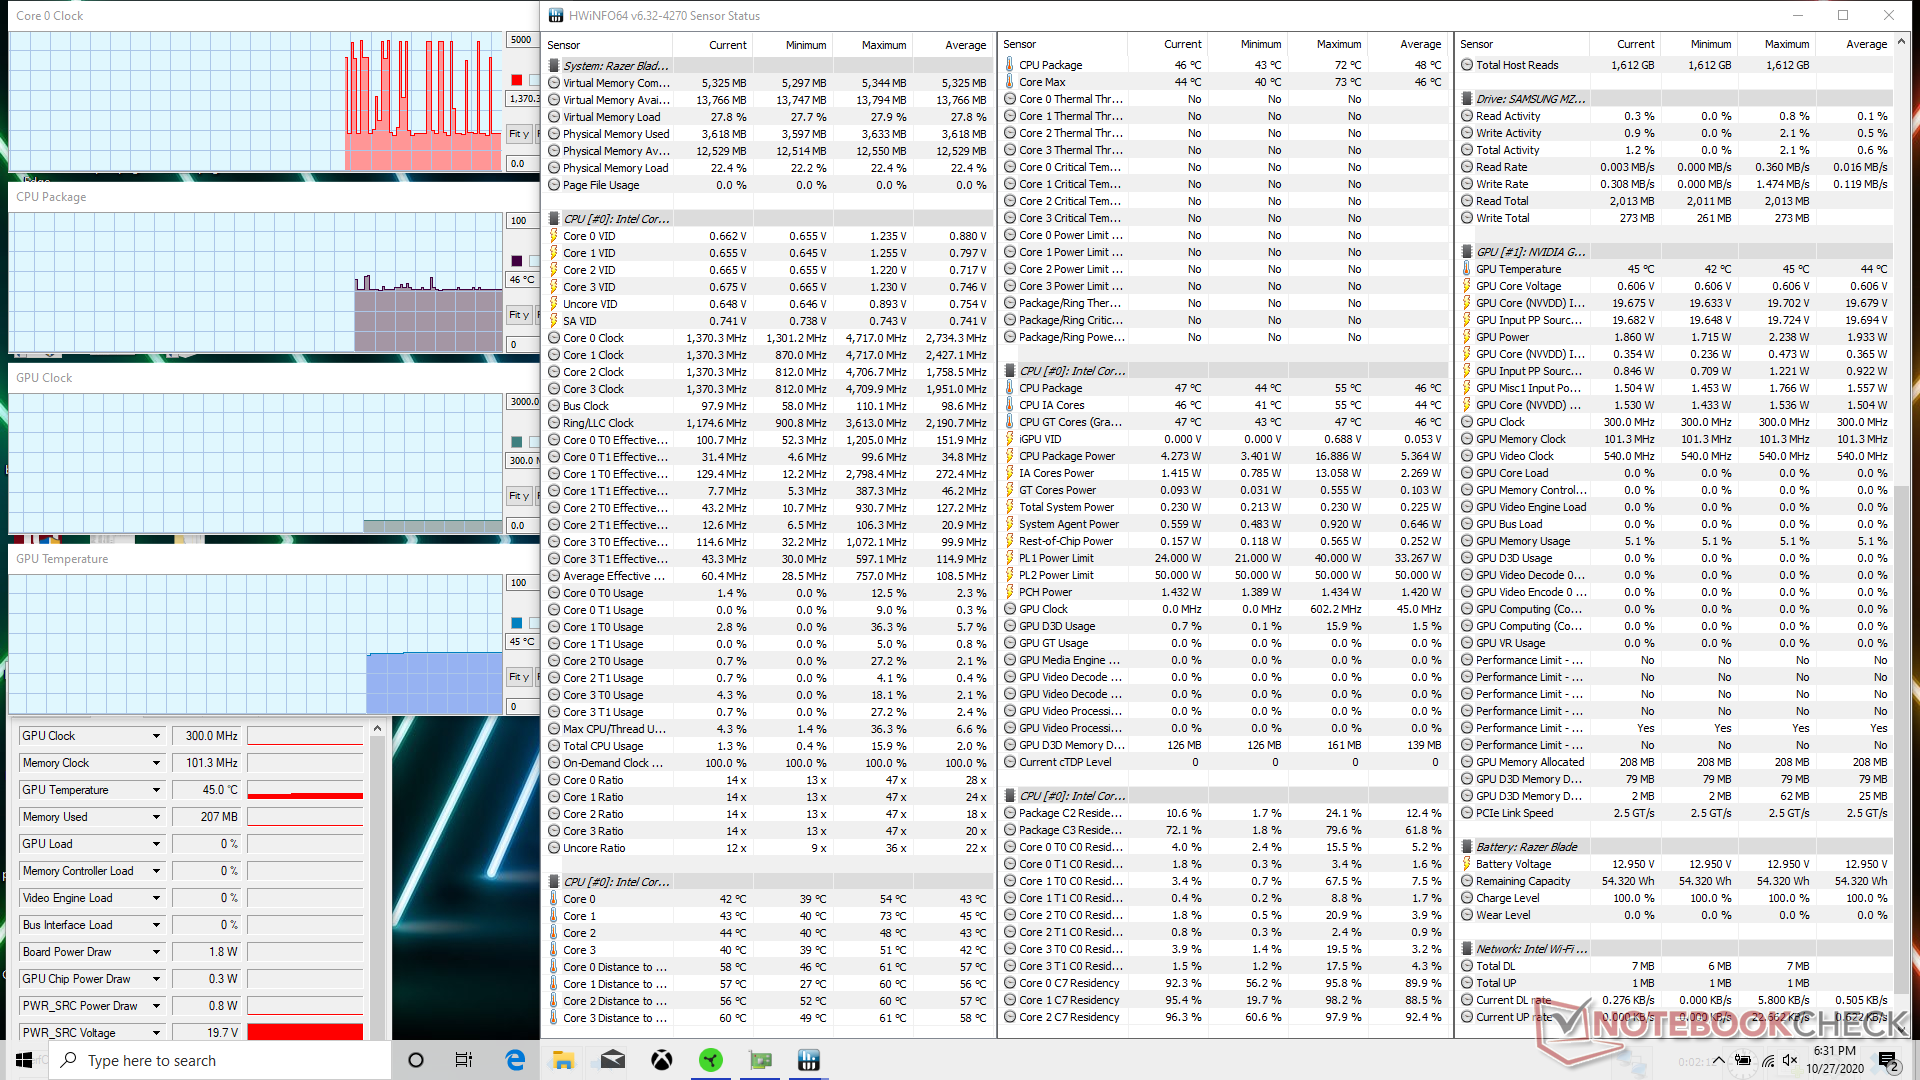The width and height of the screenshot is (1920, 1080).
Task: Click the muted volume tray icon
Action: pyautogui.click(x=1791, y=1060)
